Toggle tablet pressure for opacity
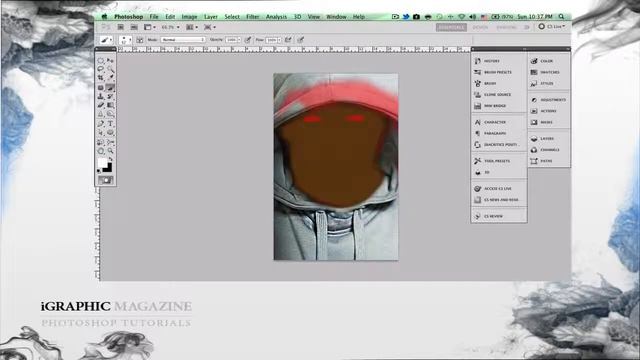This screenshot has height=360, width=640. [247, 40]
